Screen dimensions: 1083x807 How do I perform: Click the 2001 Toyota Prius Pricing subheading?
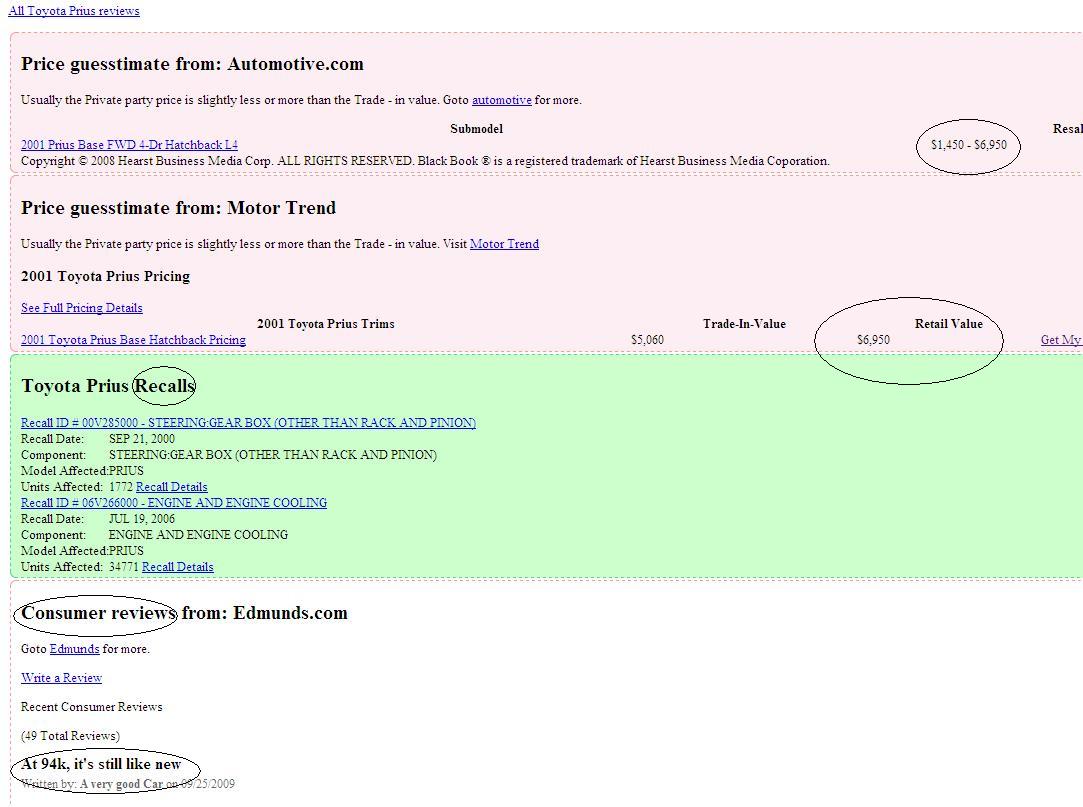point(105,276)
